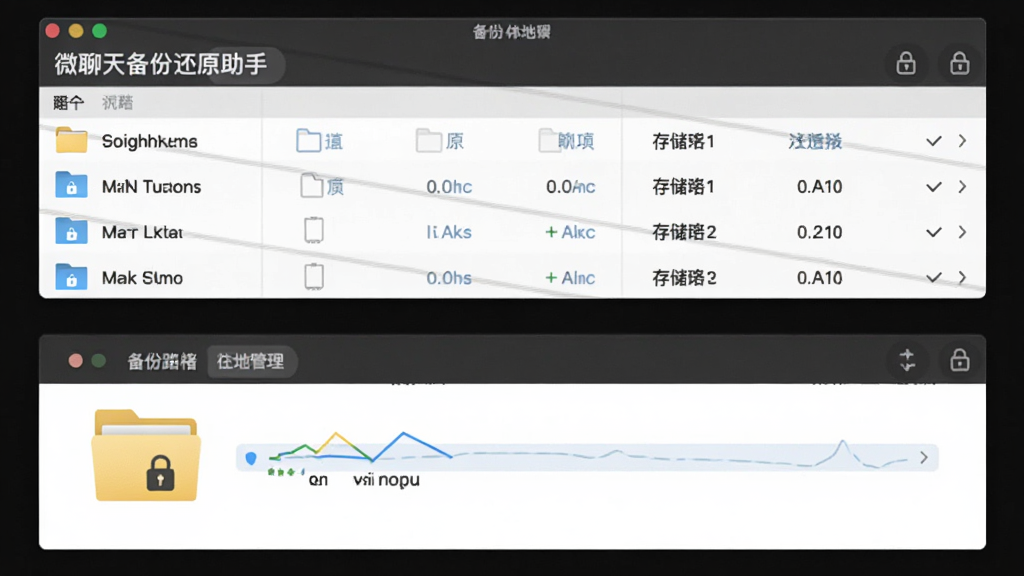This screenshot has width=1024, height=576.
Task: Click the left lock icon in top window header
Action: [x=906, y=64]
